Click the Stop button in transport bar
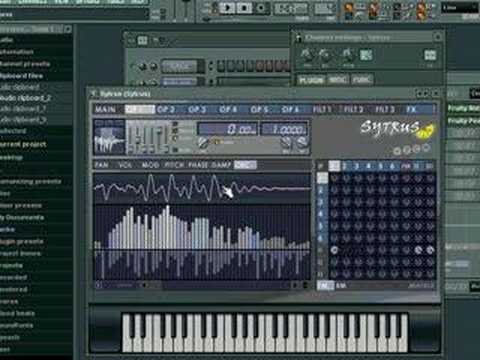 pyautogui.click(x=244, y=8)
